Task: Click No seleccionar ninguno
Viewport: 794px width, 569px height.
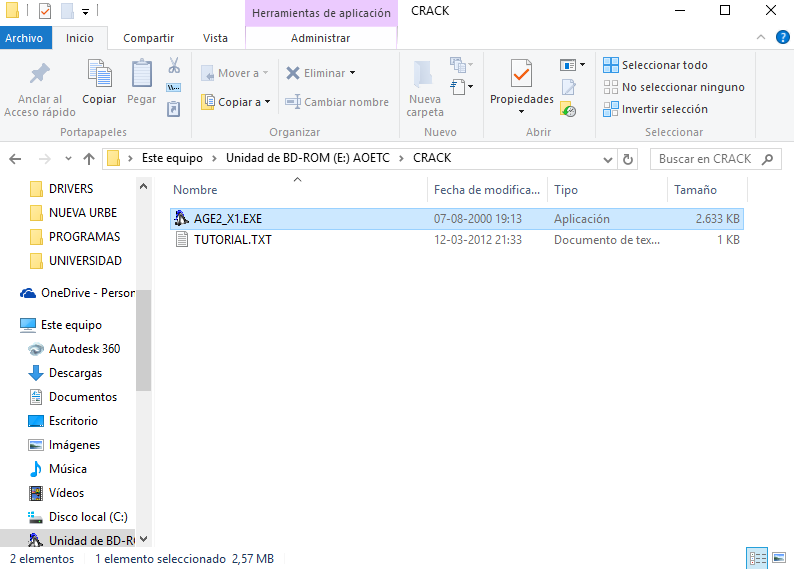Action: coord(673,87)
